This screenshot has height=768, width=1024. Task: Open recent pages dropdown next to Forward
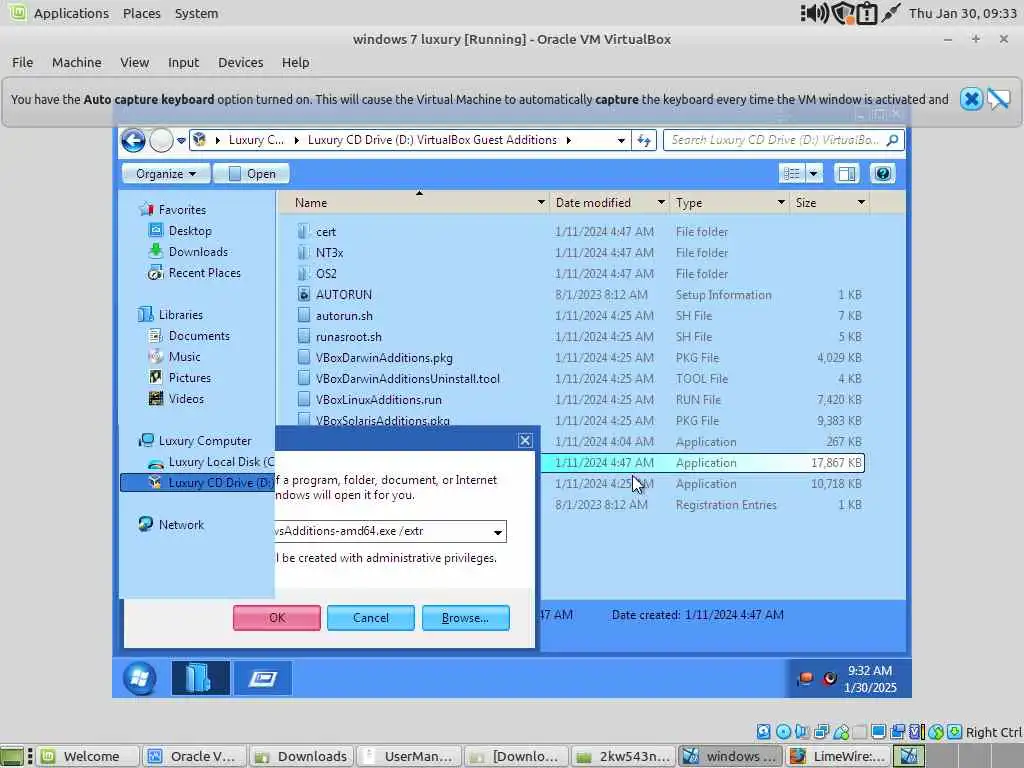point(181,140)
